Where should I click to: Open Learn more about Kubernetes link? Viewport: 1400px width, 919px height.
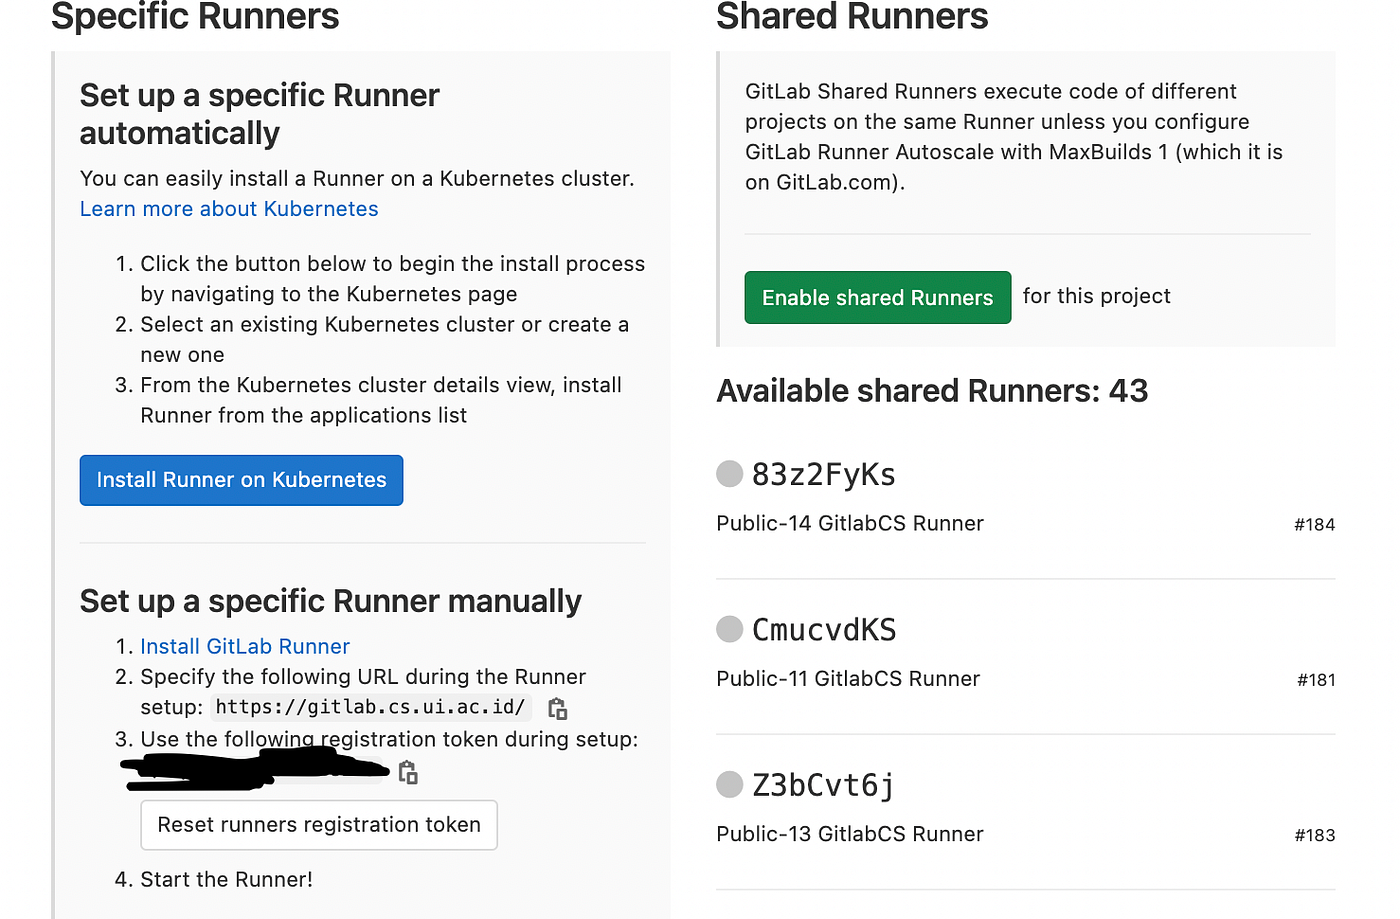[228, 208]
